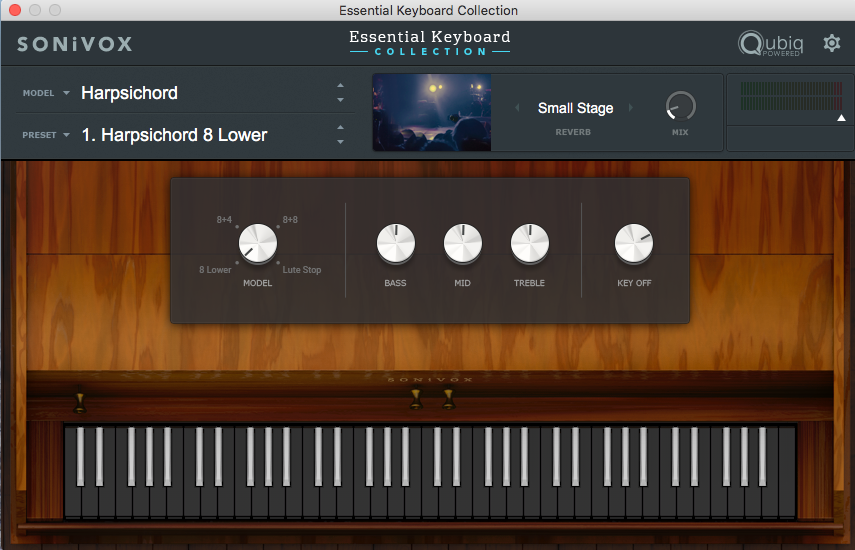Select the 8+8 model position

[x=291, y=219]
